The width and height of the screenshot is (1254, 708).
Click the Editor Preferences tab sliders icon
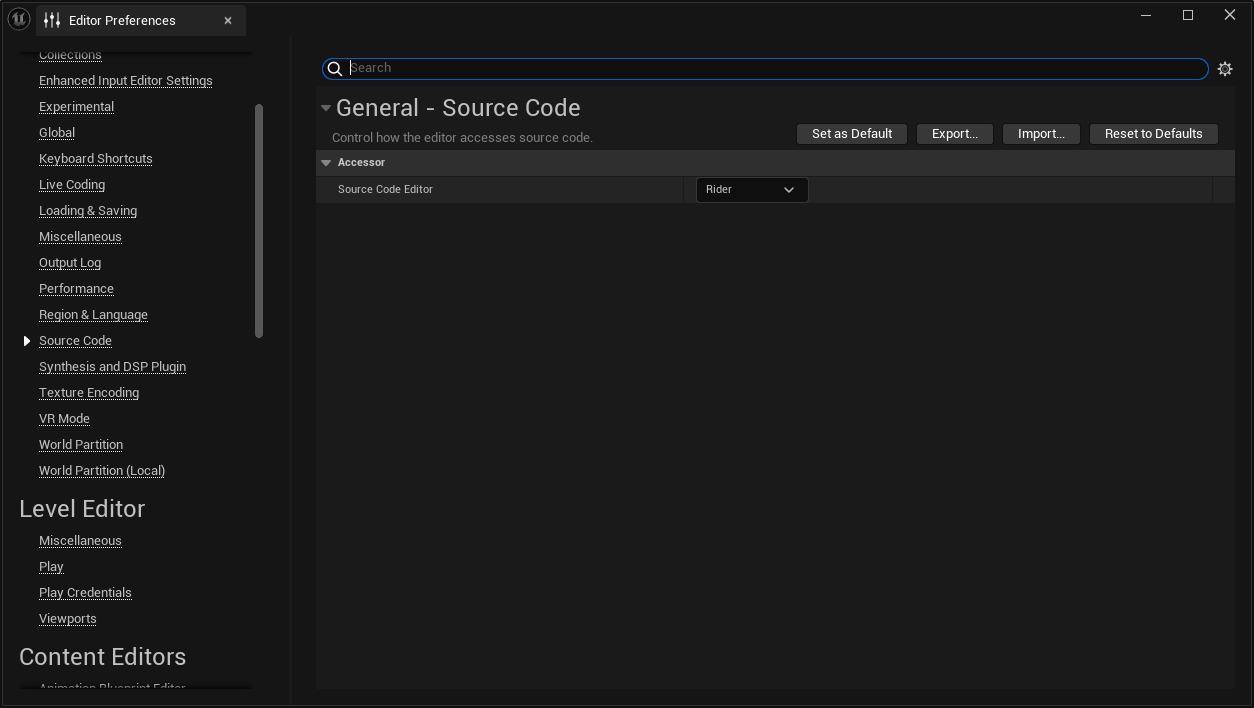point(52,20)
